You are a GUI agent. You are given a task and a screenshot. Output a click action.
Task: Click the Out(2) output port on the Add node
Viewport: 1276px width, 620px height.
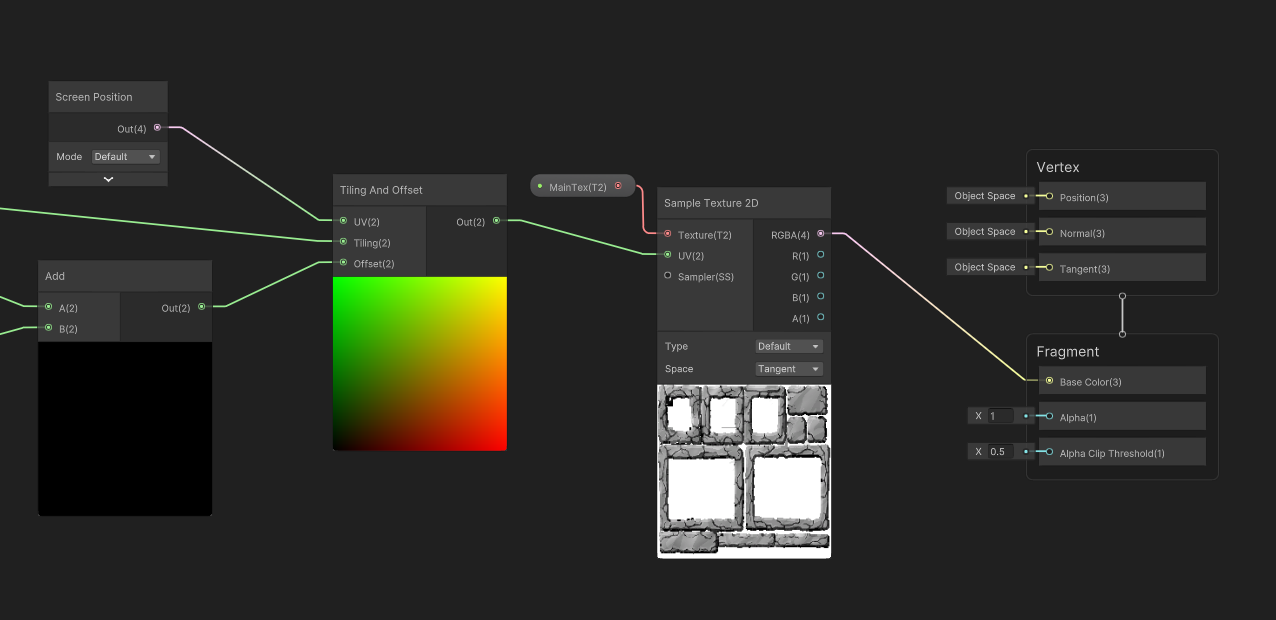pyautogui.click(x=202, y=308)
